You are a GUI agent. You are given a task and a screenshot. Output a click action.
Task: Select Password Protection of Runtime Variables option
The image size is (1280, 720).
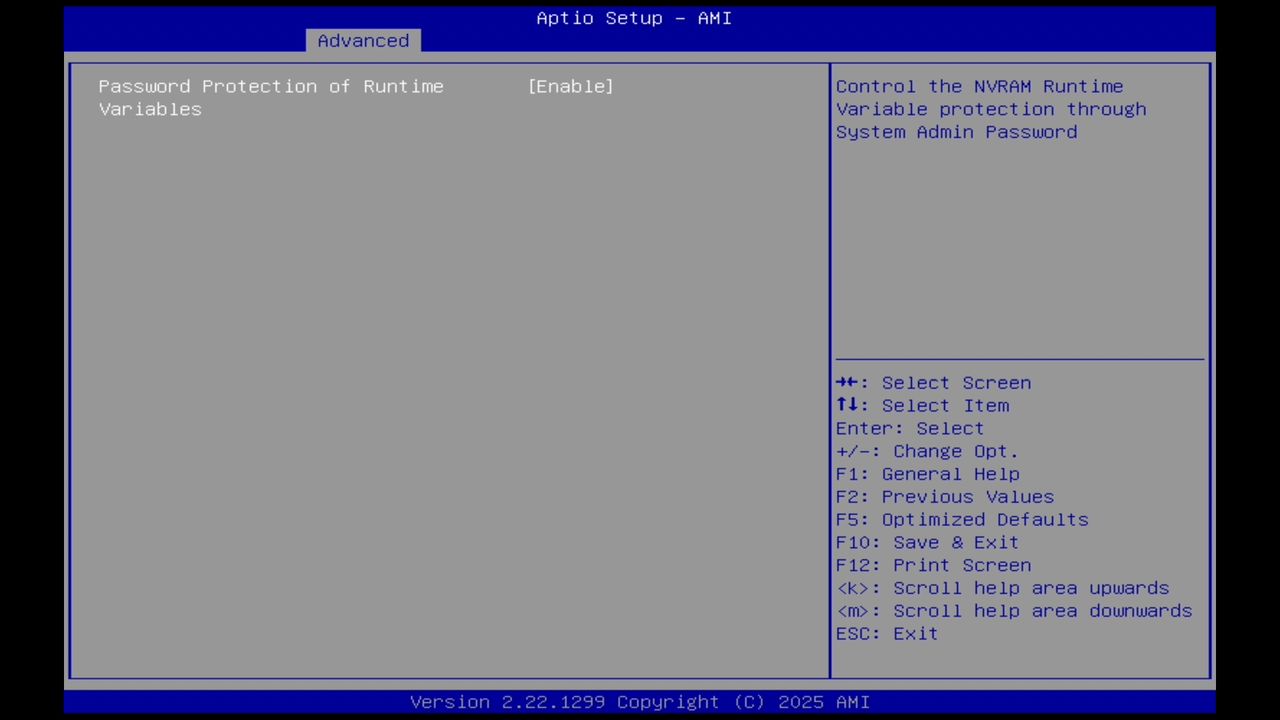tap(270, 97)
